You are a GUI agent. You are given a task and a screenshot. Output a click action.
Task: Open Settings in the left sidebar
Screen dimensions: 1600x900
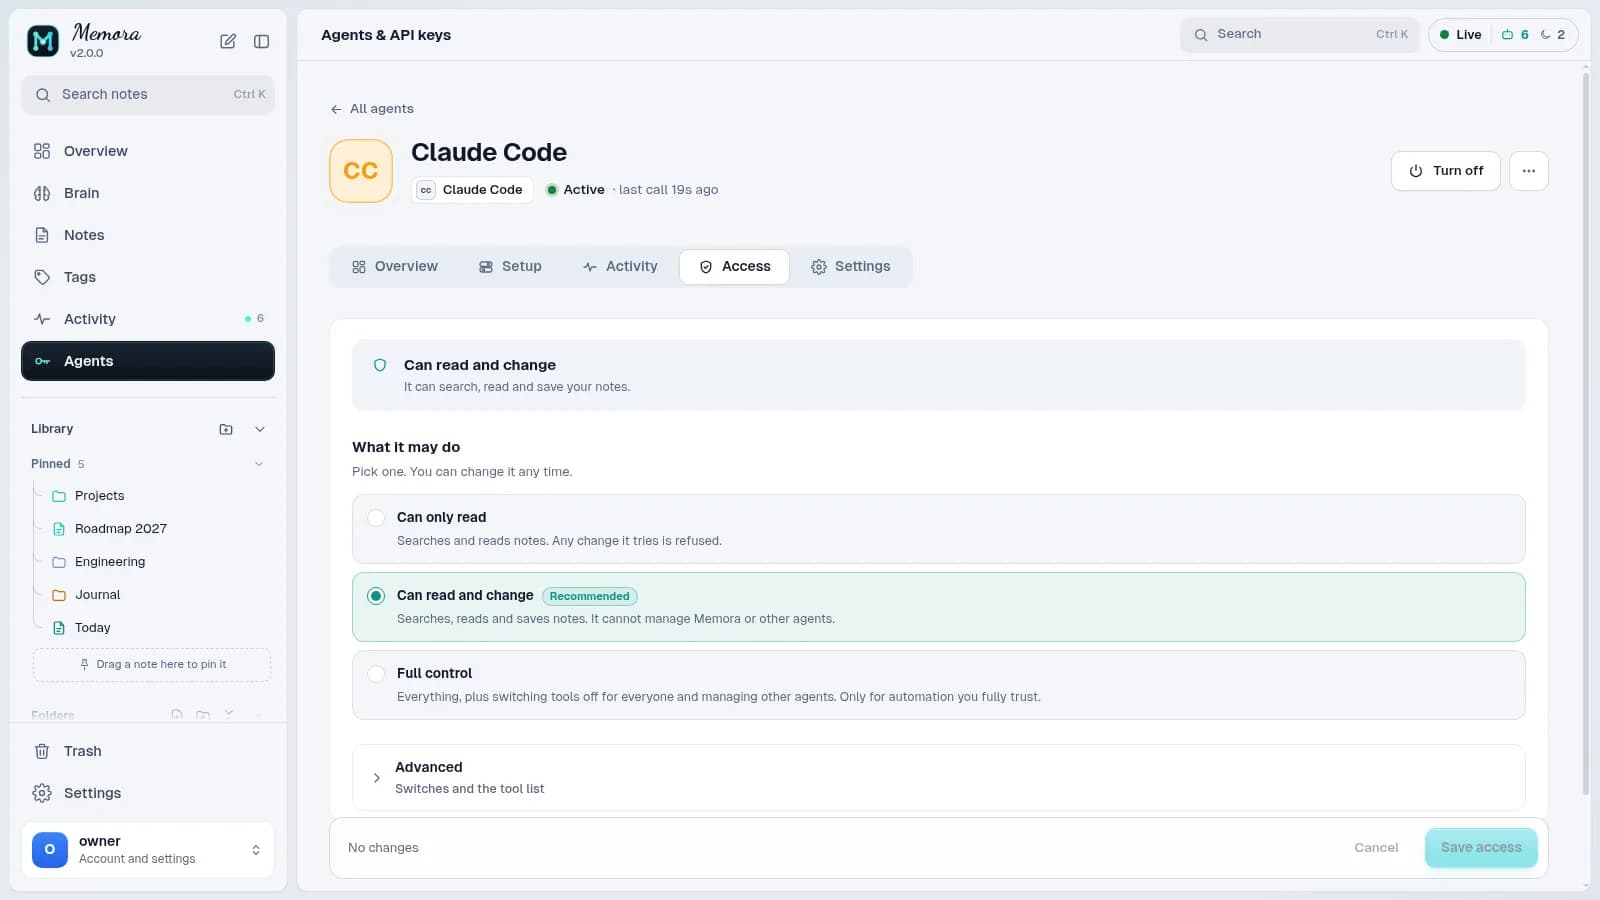[148, 793]
